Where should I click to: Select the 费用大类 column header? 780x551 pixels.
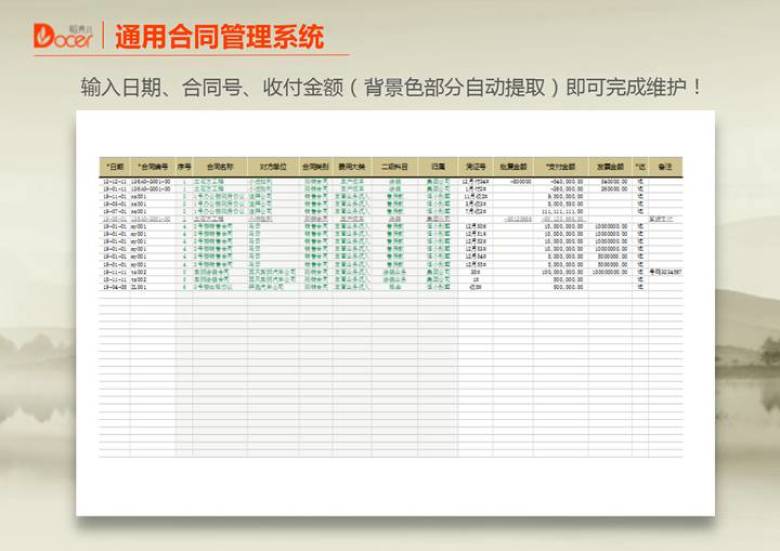click(x=352, y=167)
